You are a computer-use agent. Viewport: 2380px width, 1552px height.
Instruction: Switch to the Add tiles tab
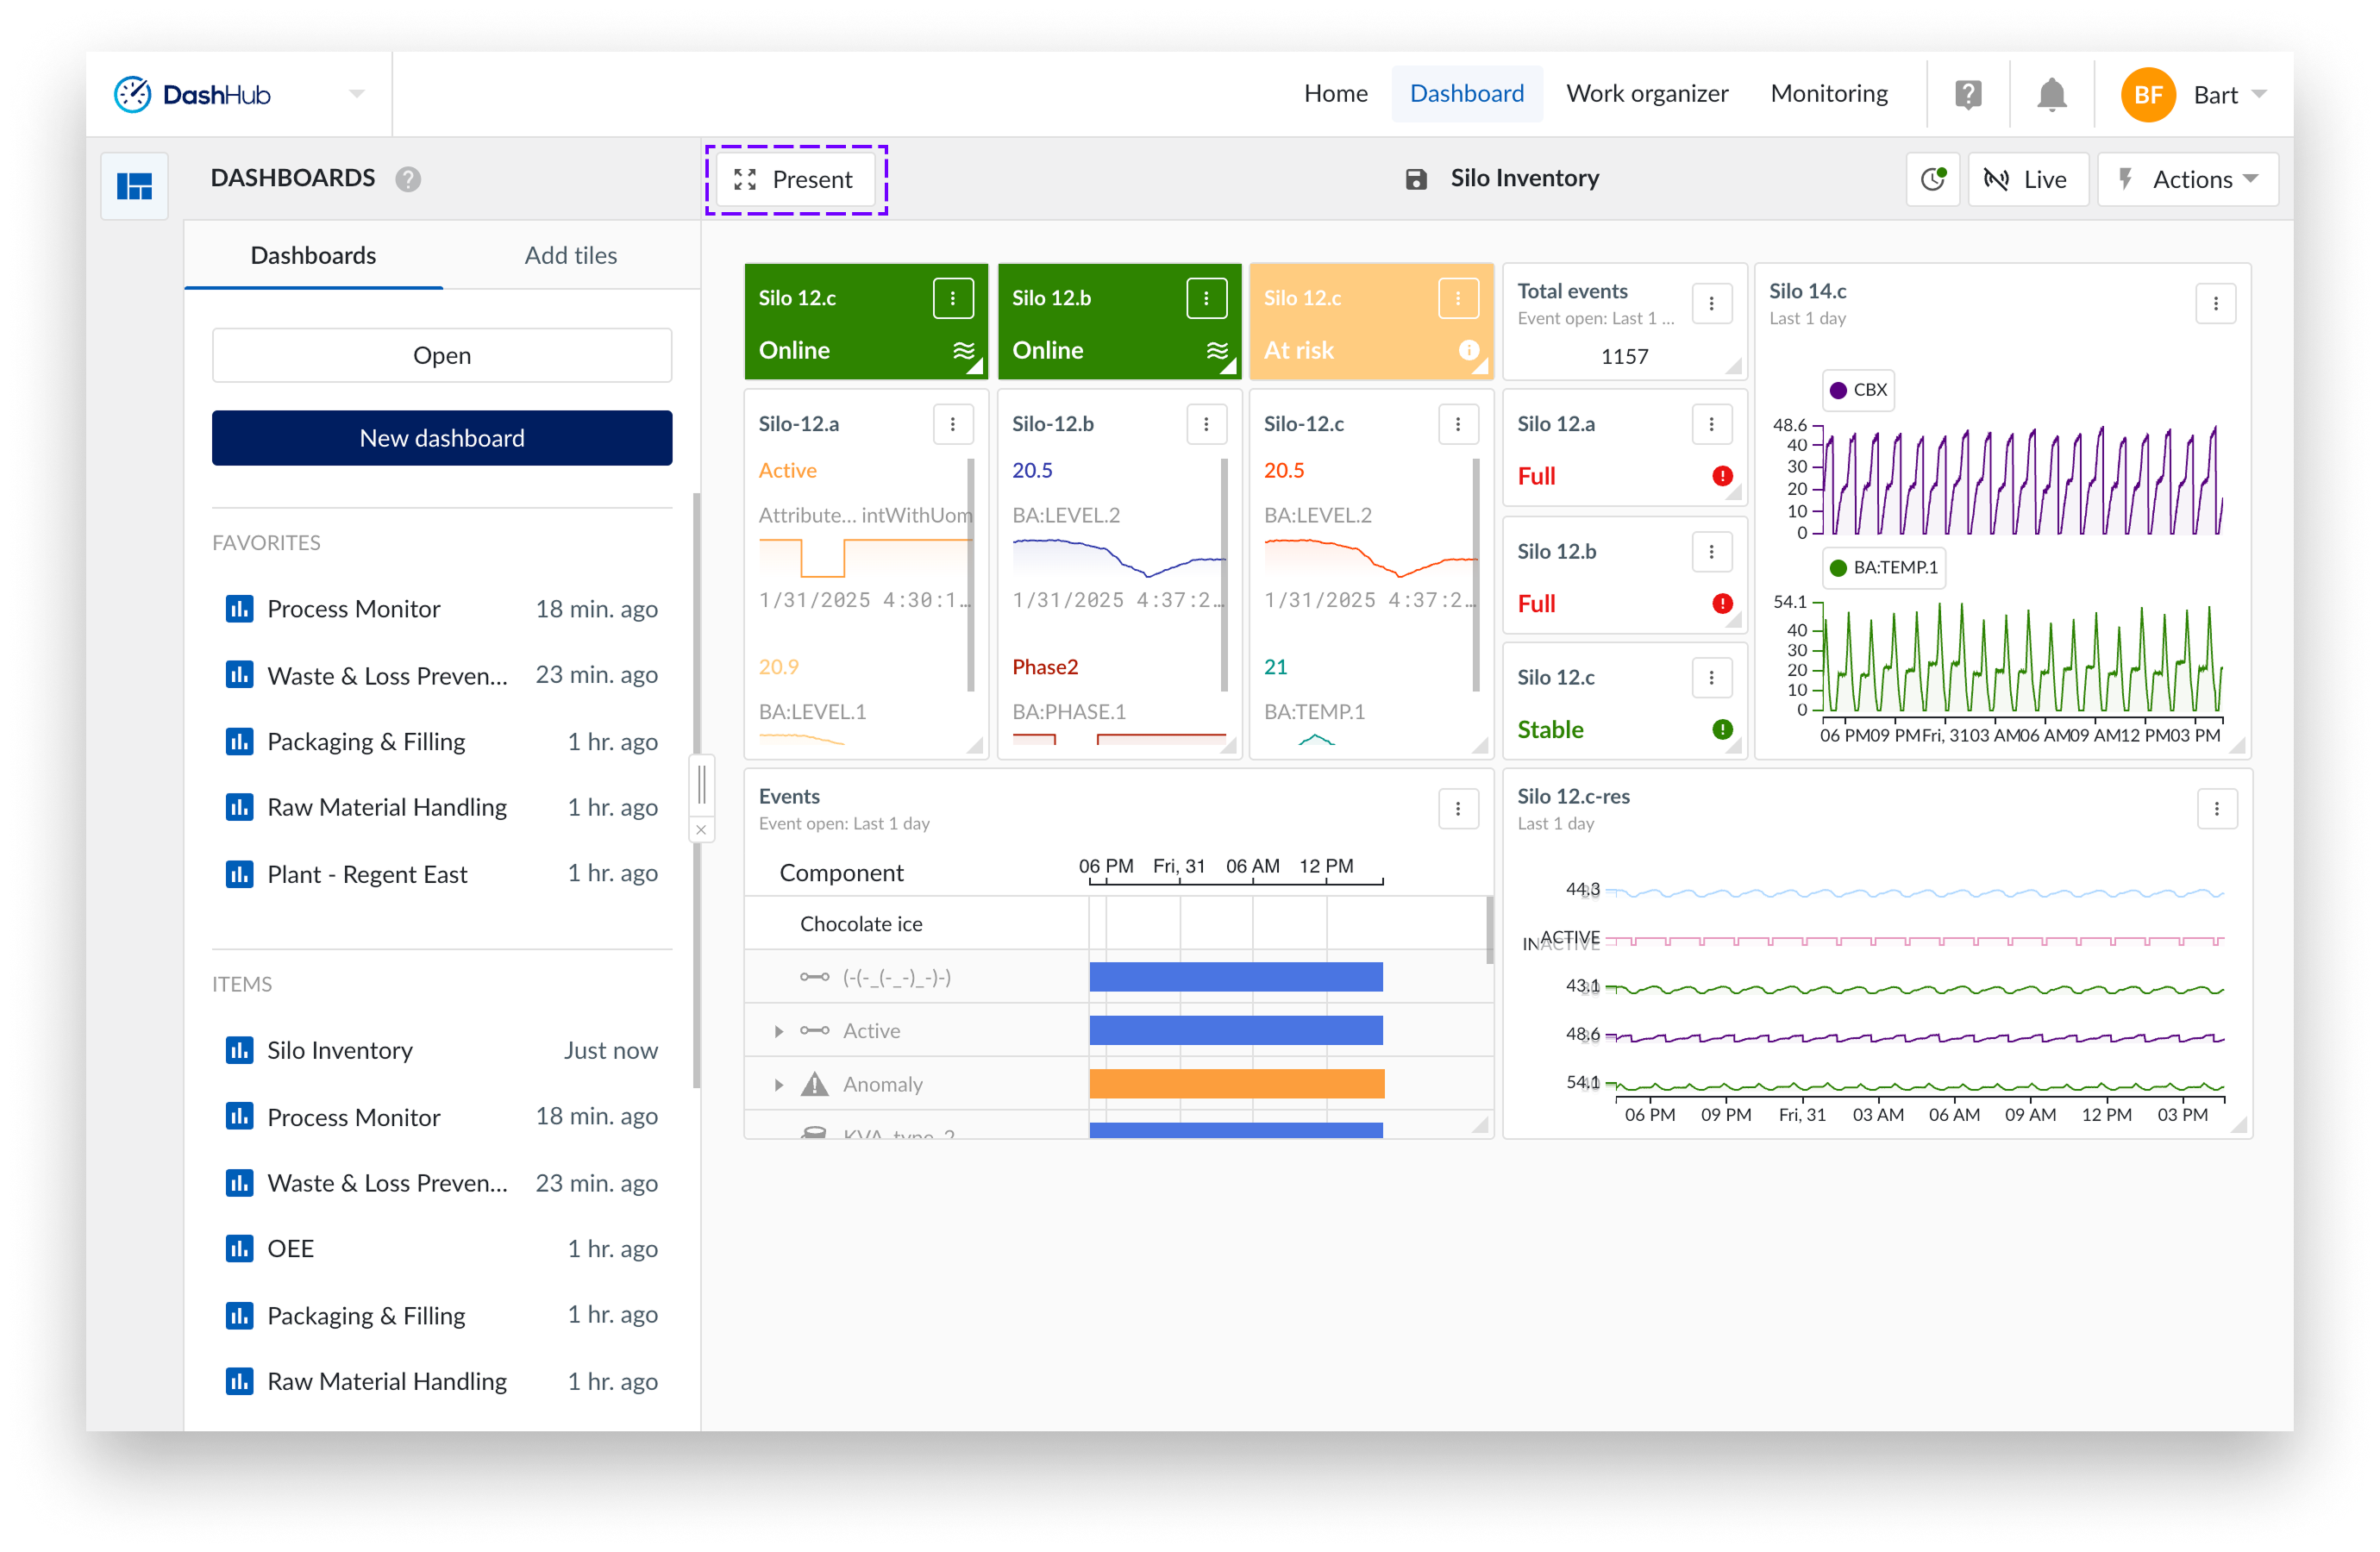tap(570, 255)
